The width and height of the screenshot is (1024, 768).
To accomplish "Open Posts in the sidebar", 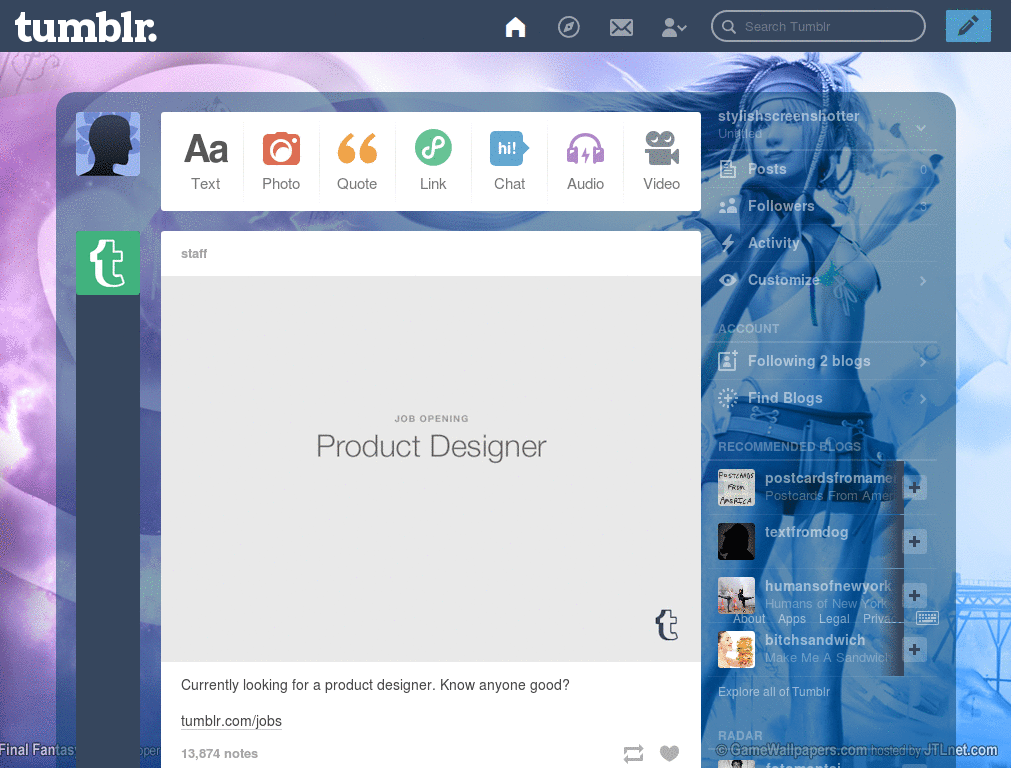I will coord(823,169).
